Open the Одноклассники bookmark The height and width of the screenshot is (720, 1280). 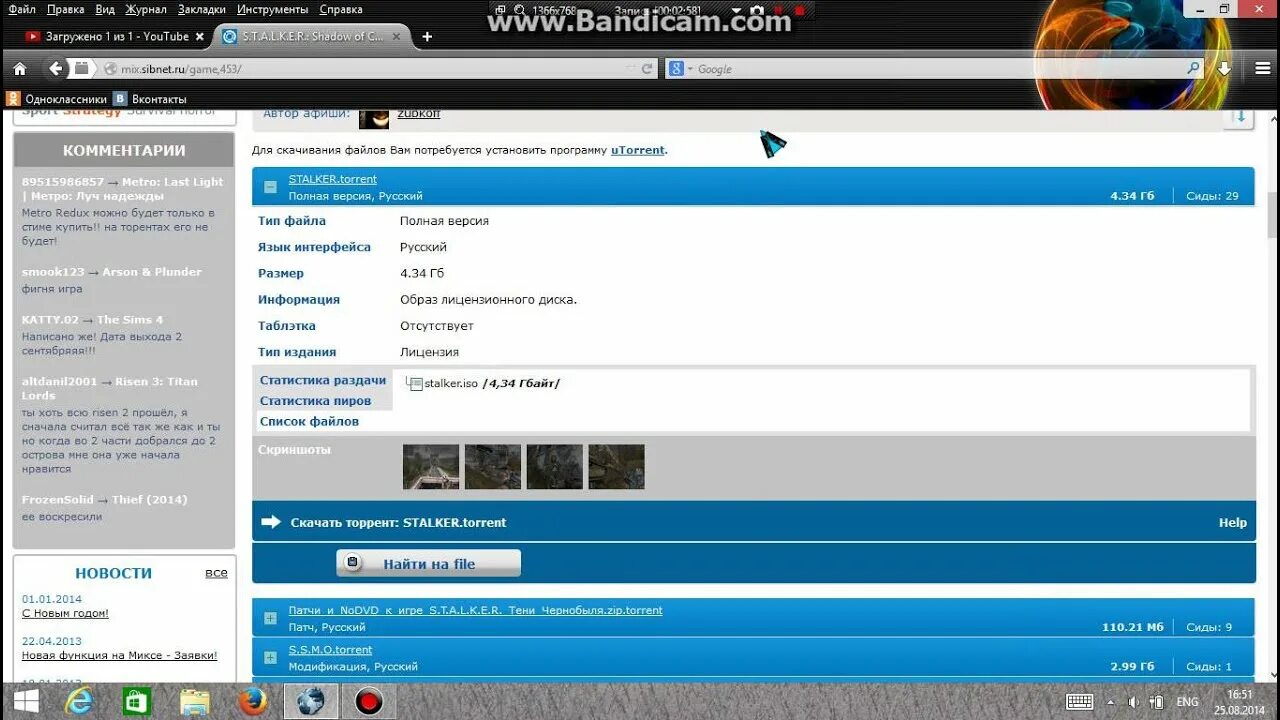point(57,99)
